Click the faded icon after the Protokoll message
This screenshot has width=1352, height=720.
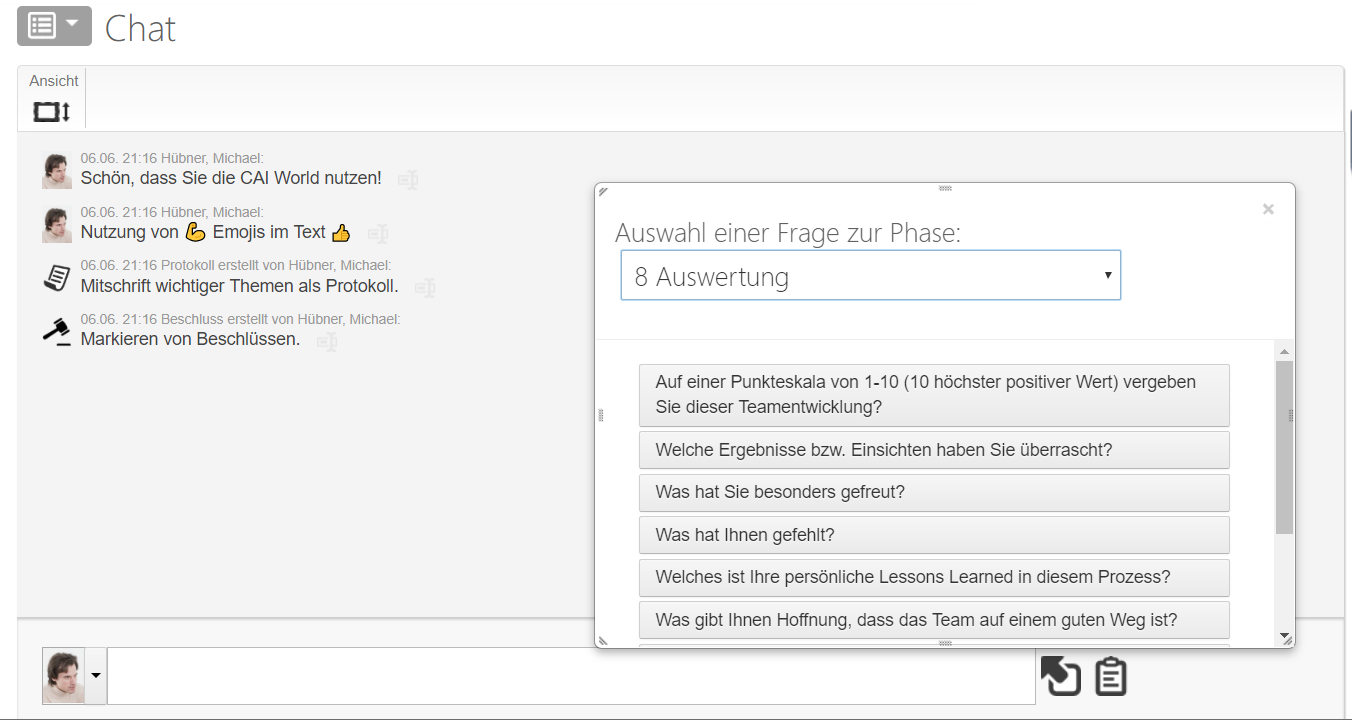[x=425, y=288]
